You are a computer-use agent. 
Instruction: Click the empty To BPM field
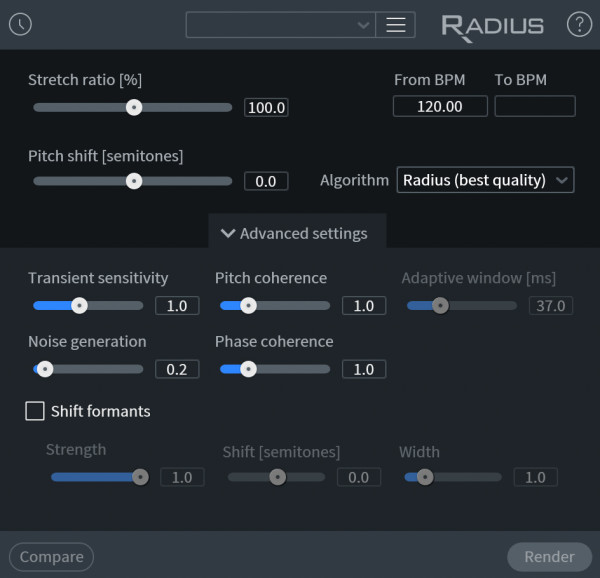coord(535,106)
